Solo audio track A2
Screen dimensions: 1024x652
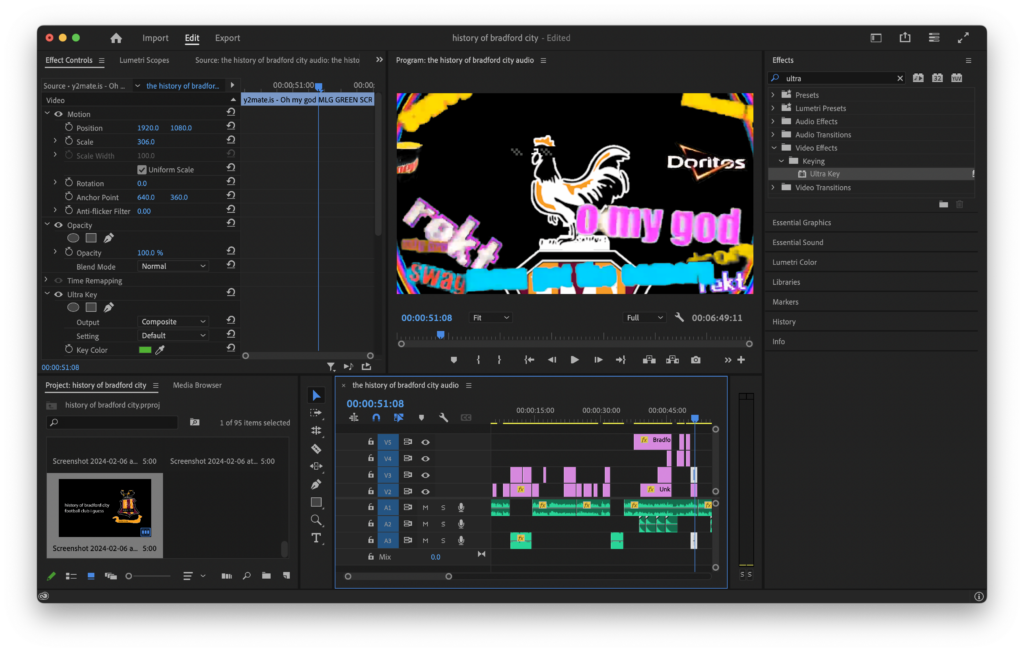(x=443, y=524)
